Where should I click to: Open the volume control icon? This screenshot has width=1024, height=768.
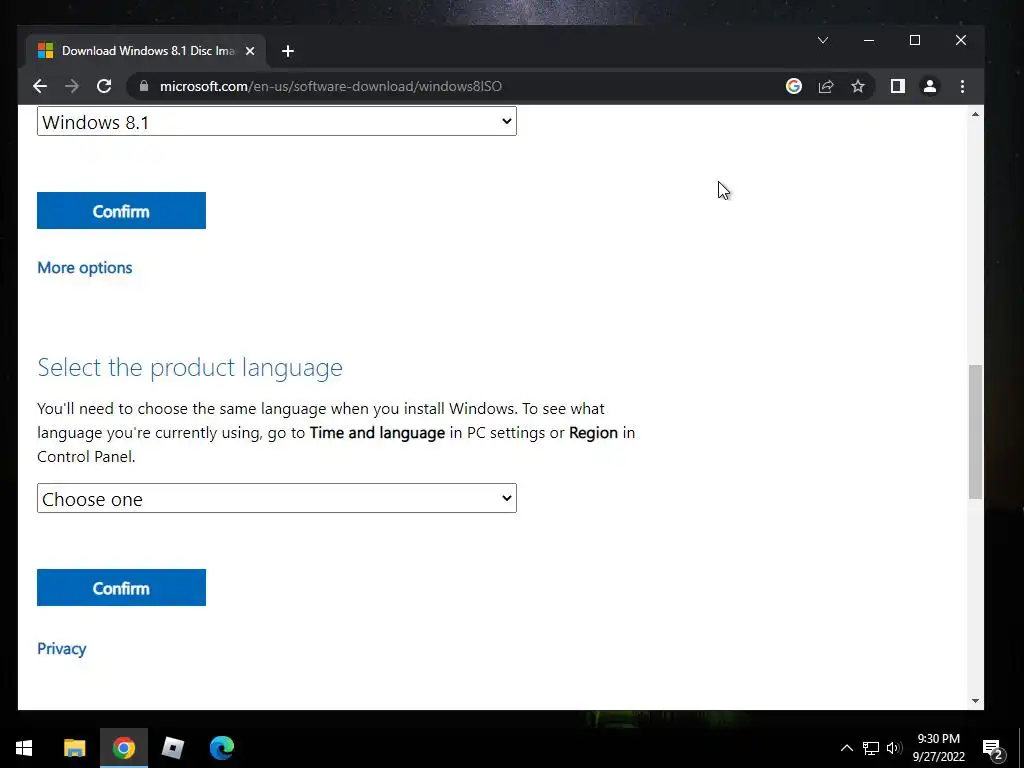click(894, 748)
